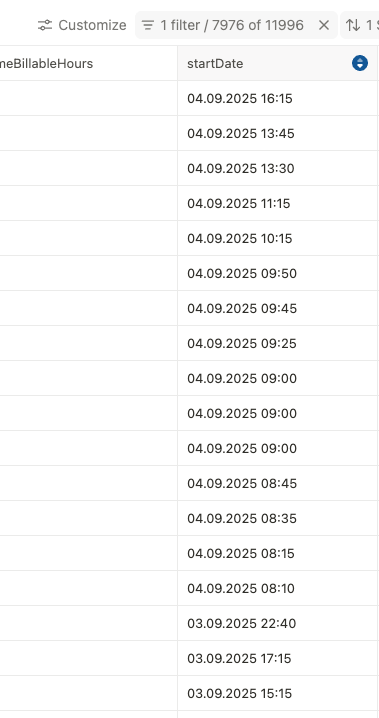Image resolution: width=379 pixels, height=718 pixels.
Task: Open the 1 filter / 7976 of 11996 chip
Action: (x=232, y=25)
